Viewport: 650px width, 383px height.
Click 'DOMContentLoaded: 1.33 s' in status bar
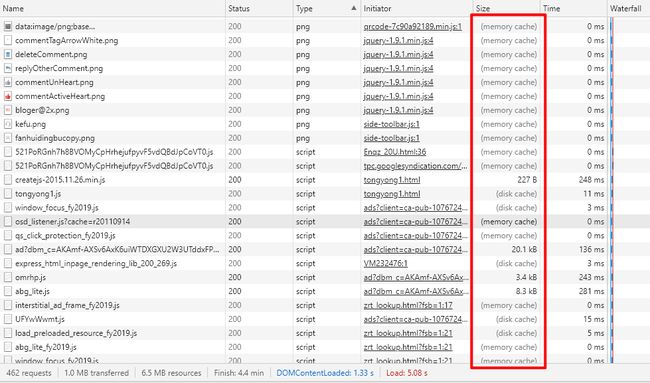pyautogui.click(x=325, y=373)
